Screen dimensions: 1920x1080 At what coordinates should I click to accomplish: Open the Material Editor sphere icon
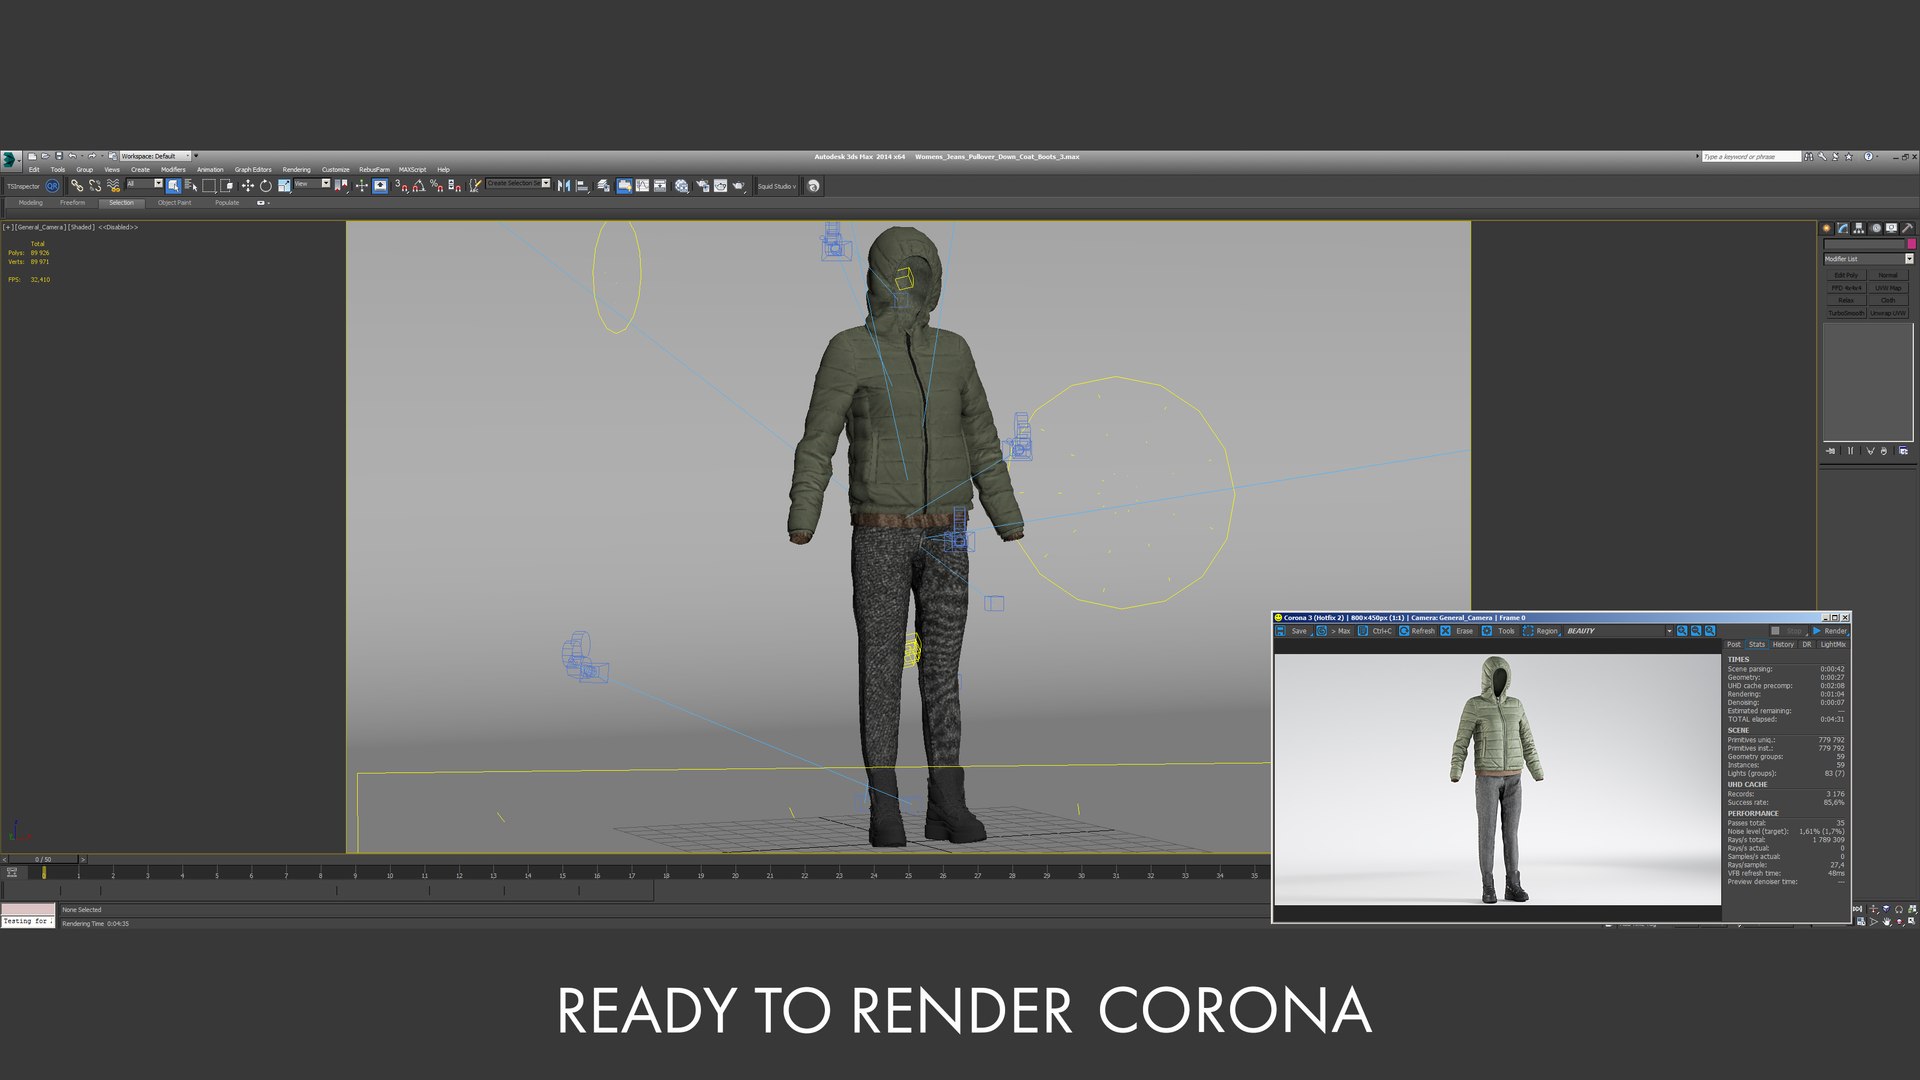(681, 185)
